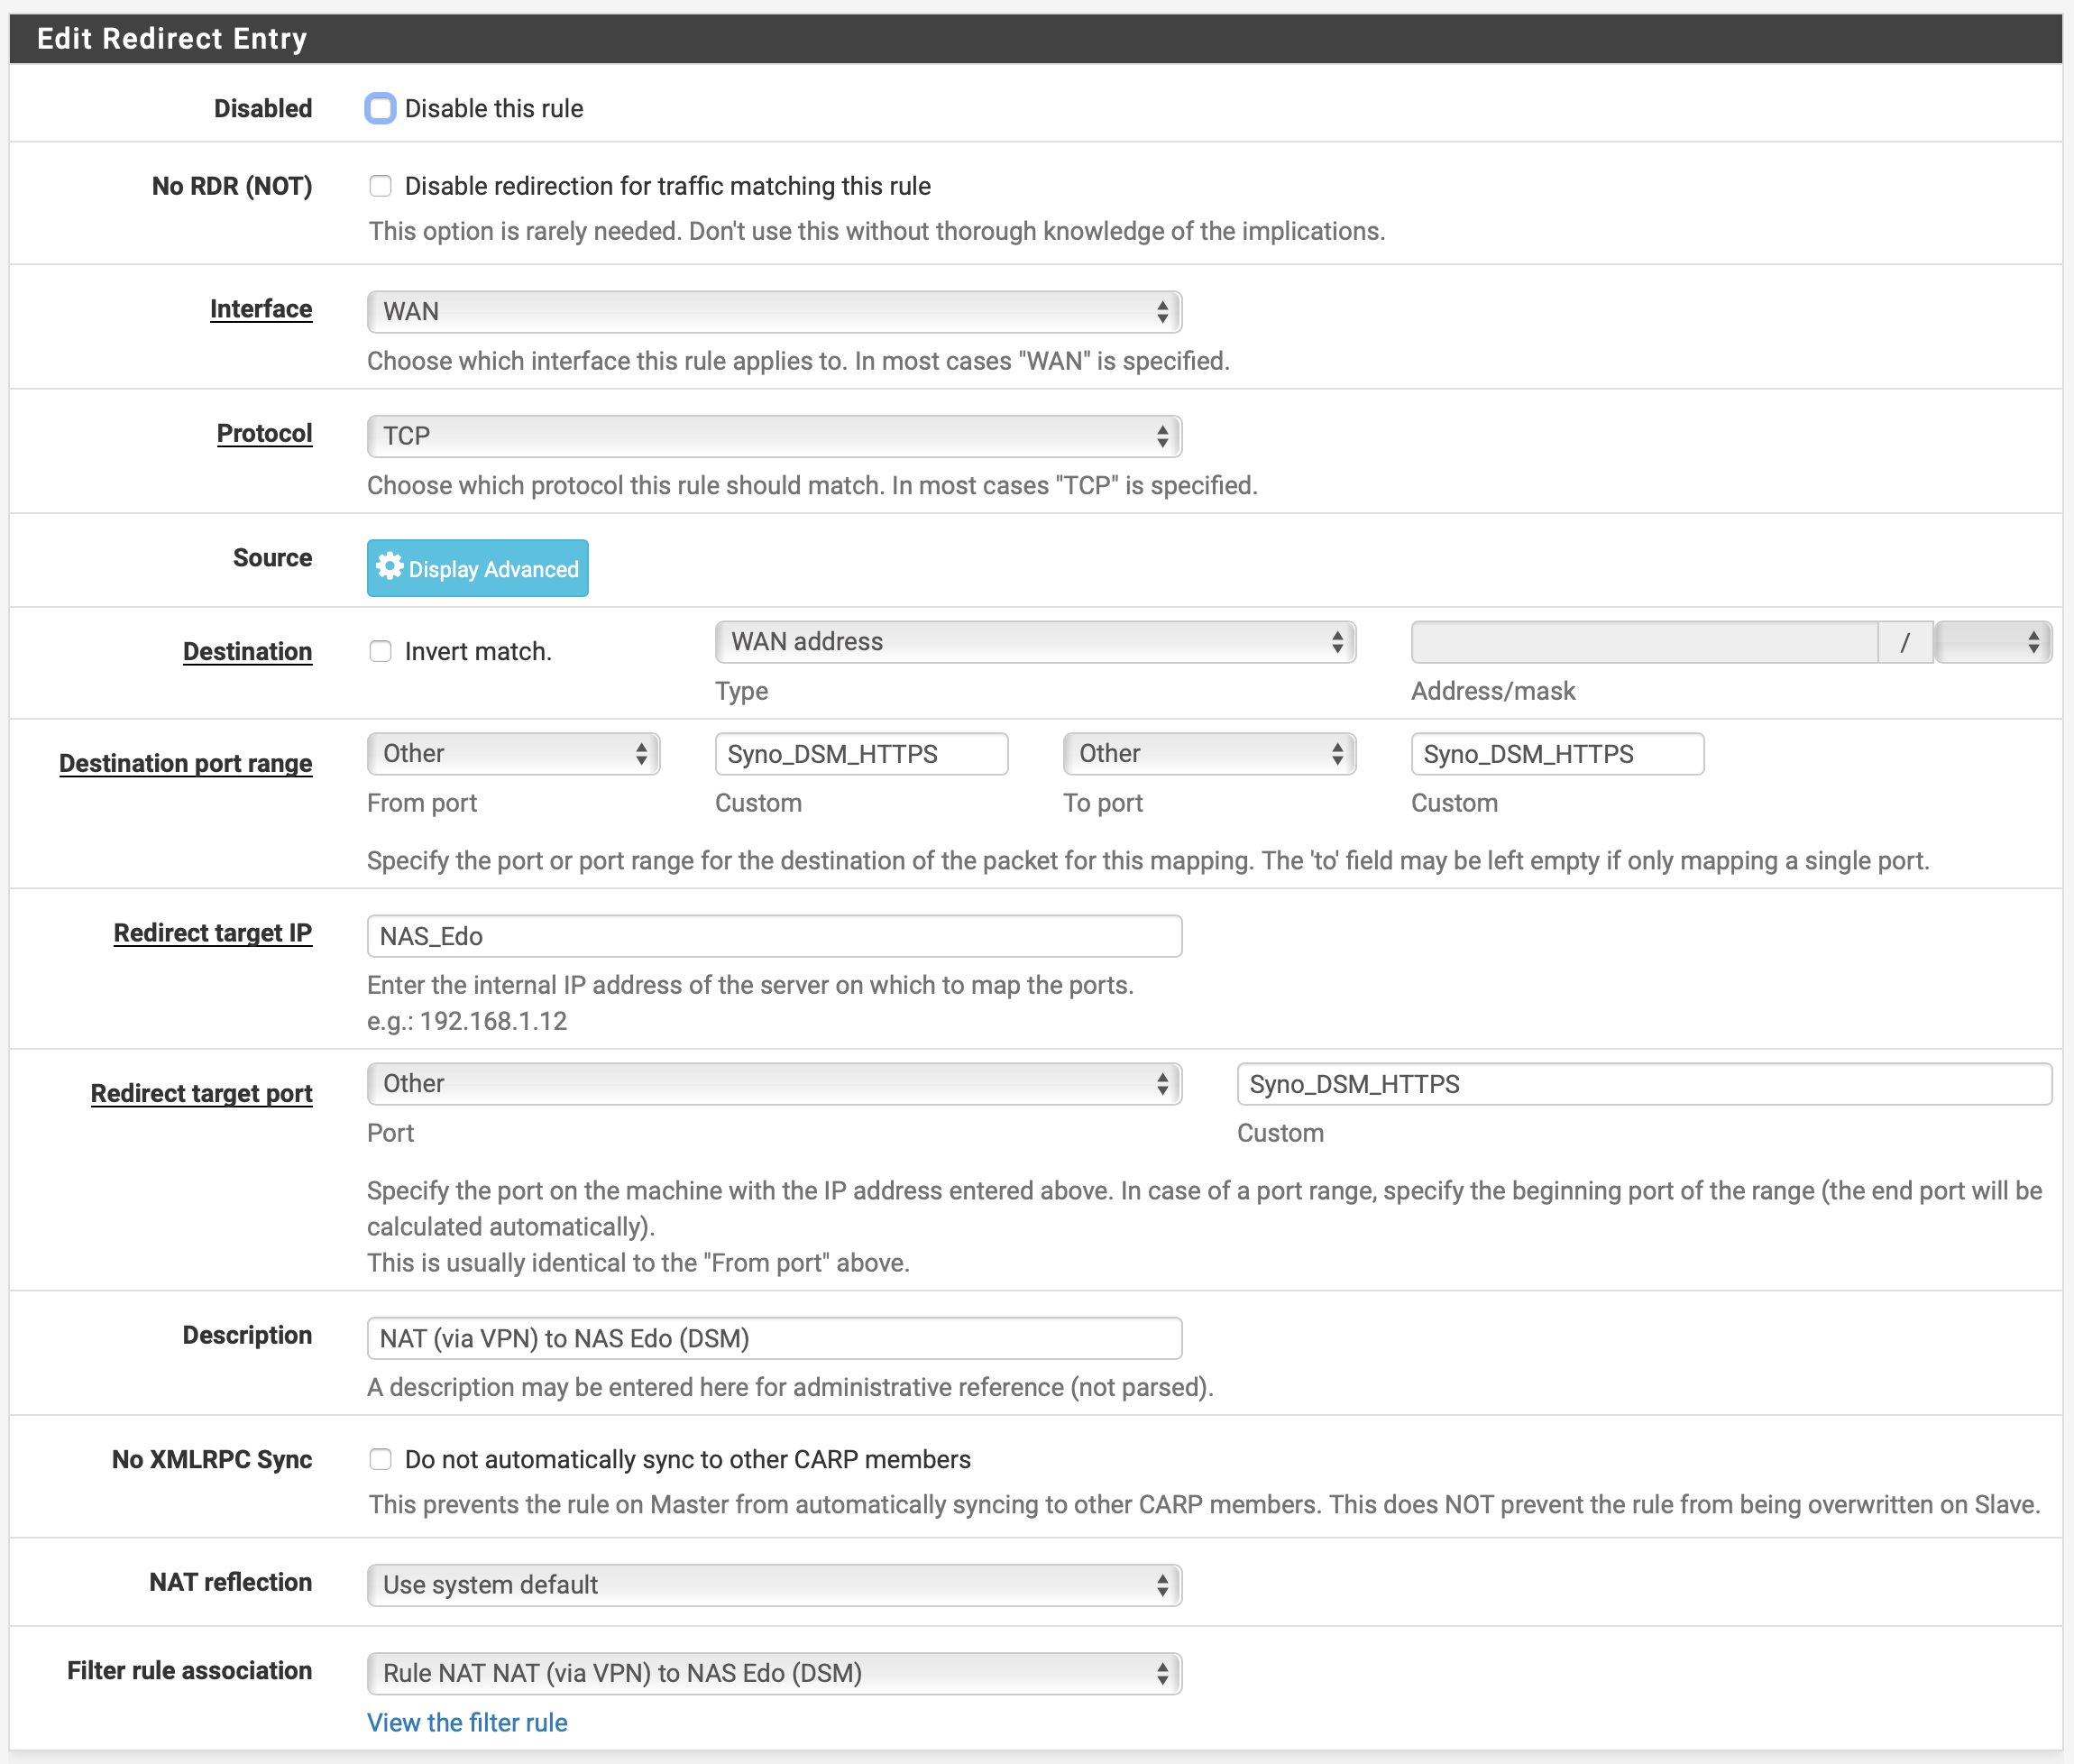Screen dimensions: 2074x1764
Task: Expand the Destination type WAN address dropdown
Action: [x=1034, y=642]
